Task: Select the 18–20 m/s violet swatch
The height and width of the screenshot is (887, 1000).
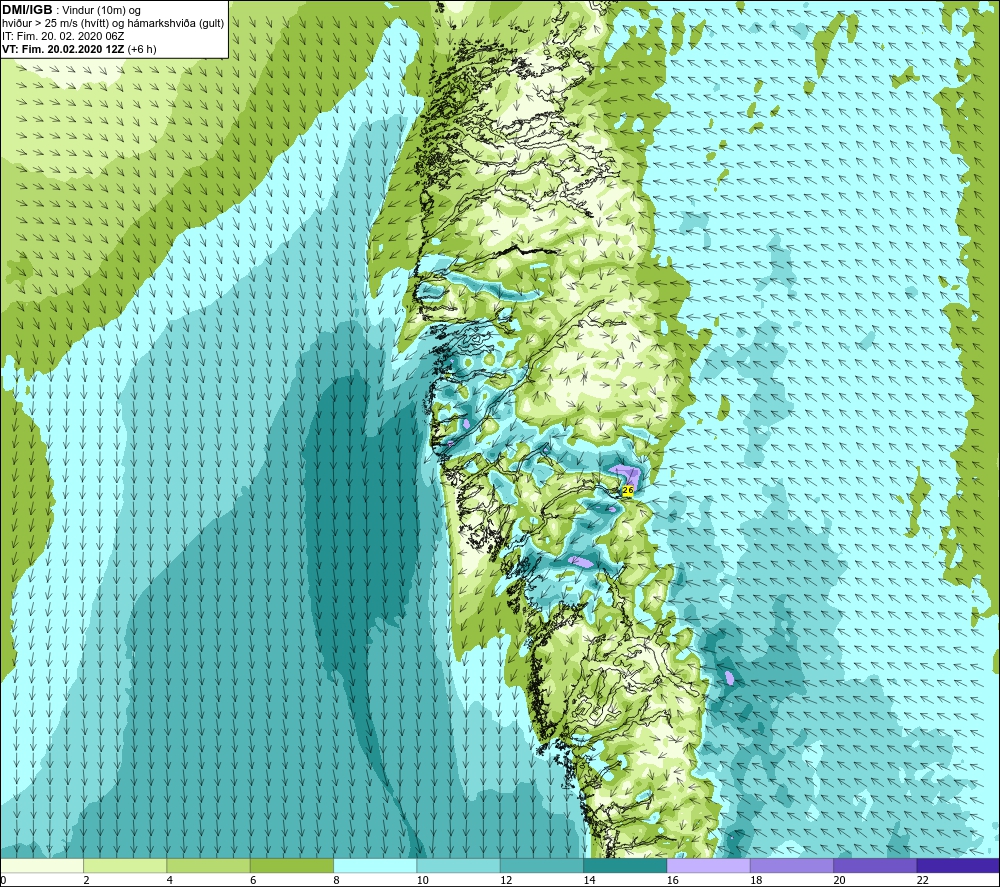Action: click(791, 865)
